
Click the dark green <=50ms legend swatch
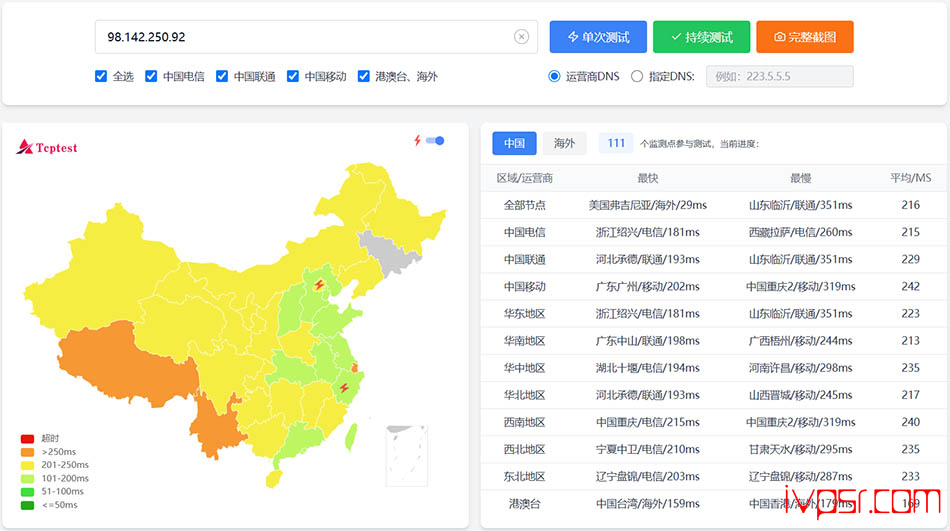[27, 506]
